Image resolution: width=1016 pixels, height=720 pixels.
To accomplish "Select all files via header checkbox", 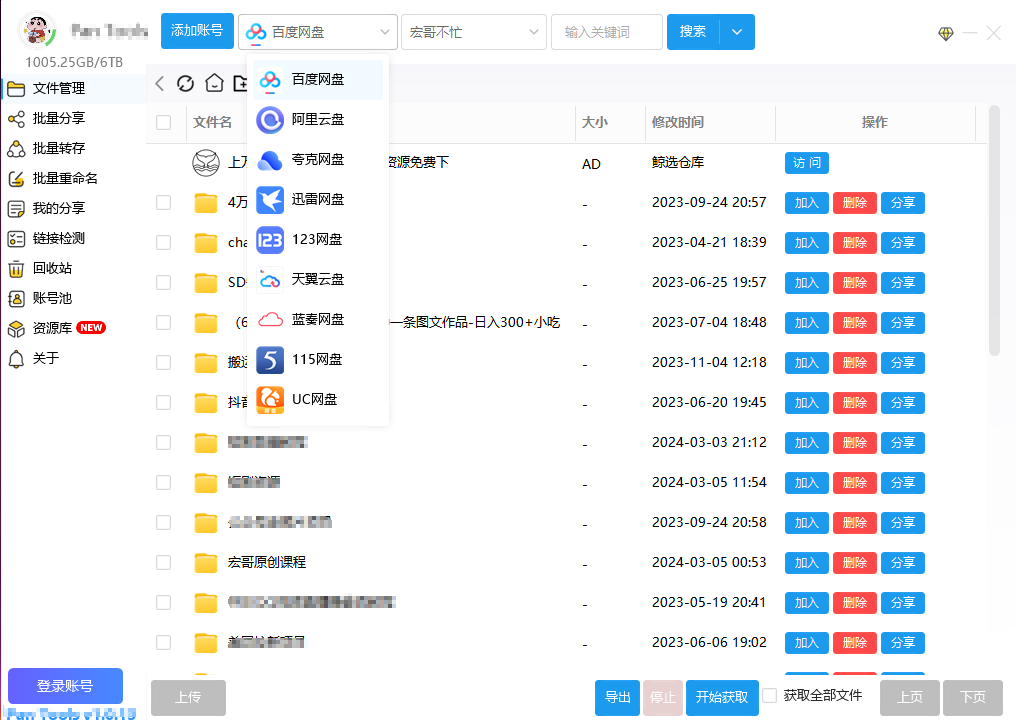I will pyautogui.click(x=163, y=122).
